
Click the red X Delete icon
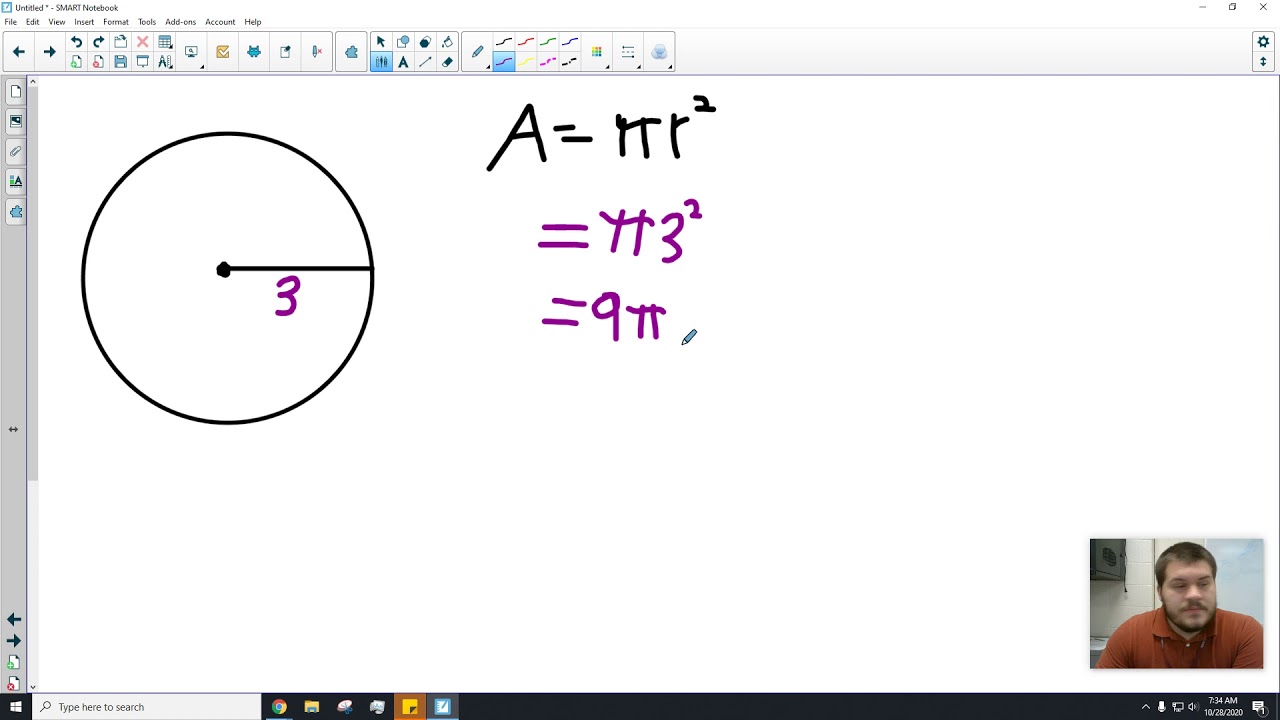pyautogui.click(x=142, y=42)
